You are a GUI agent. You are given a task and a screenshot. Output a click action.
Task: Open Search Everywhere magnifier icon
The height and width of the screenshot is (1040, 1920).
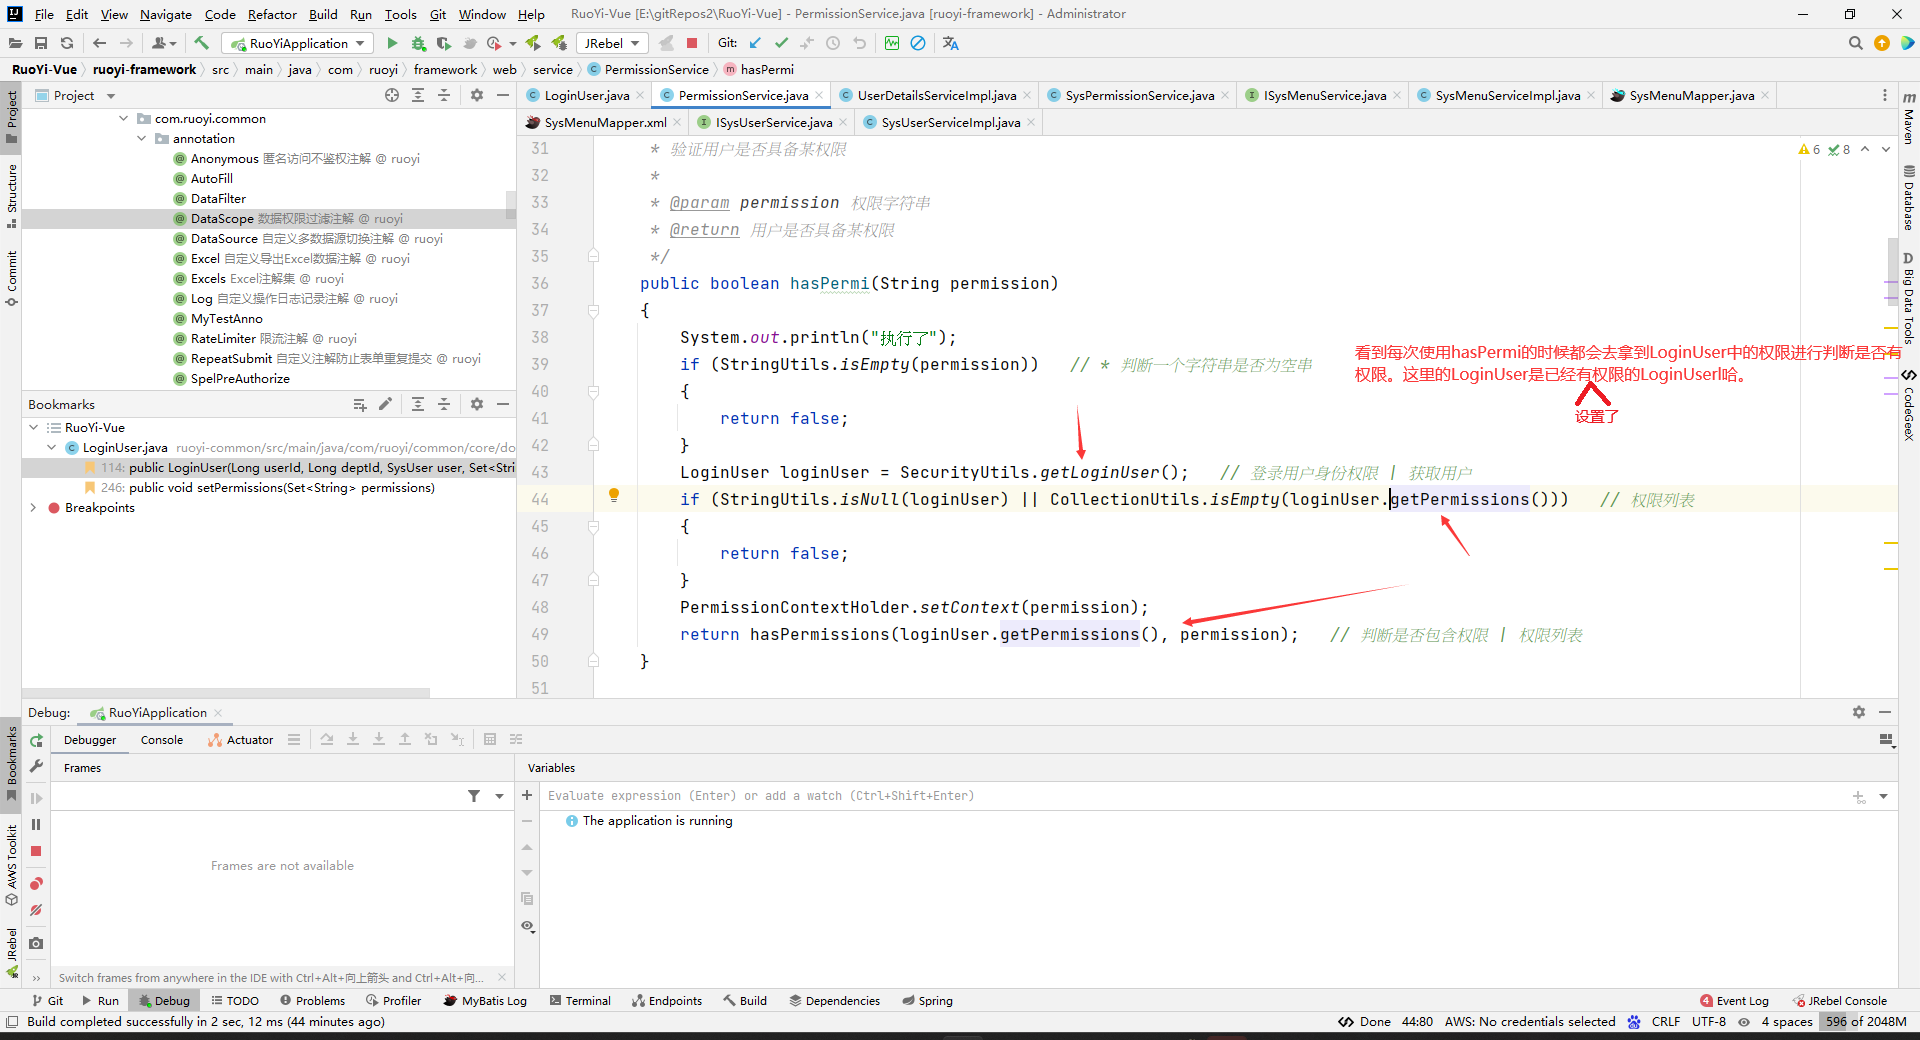coord(1855,43)
